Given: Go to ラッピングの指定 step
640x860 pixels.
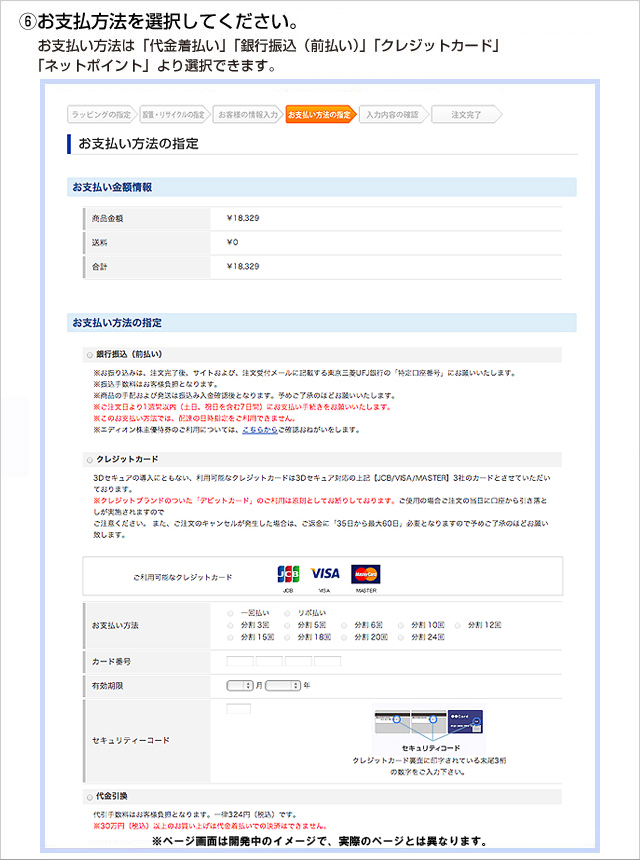Looking at the screenshot, I should pos(102,115).
